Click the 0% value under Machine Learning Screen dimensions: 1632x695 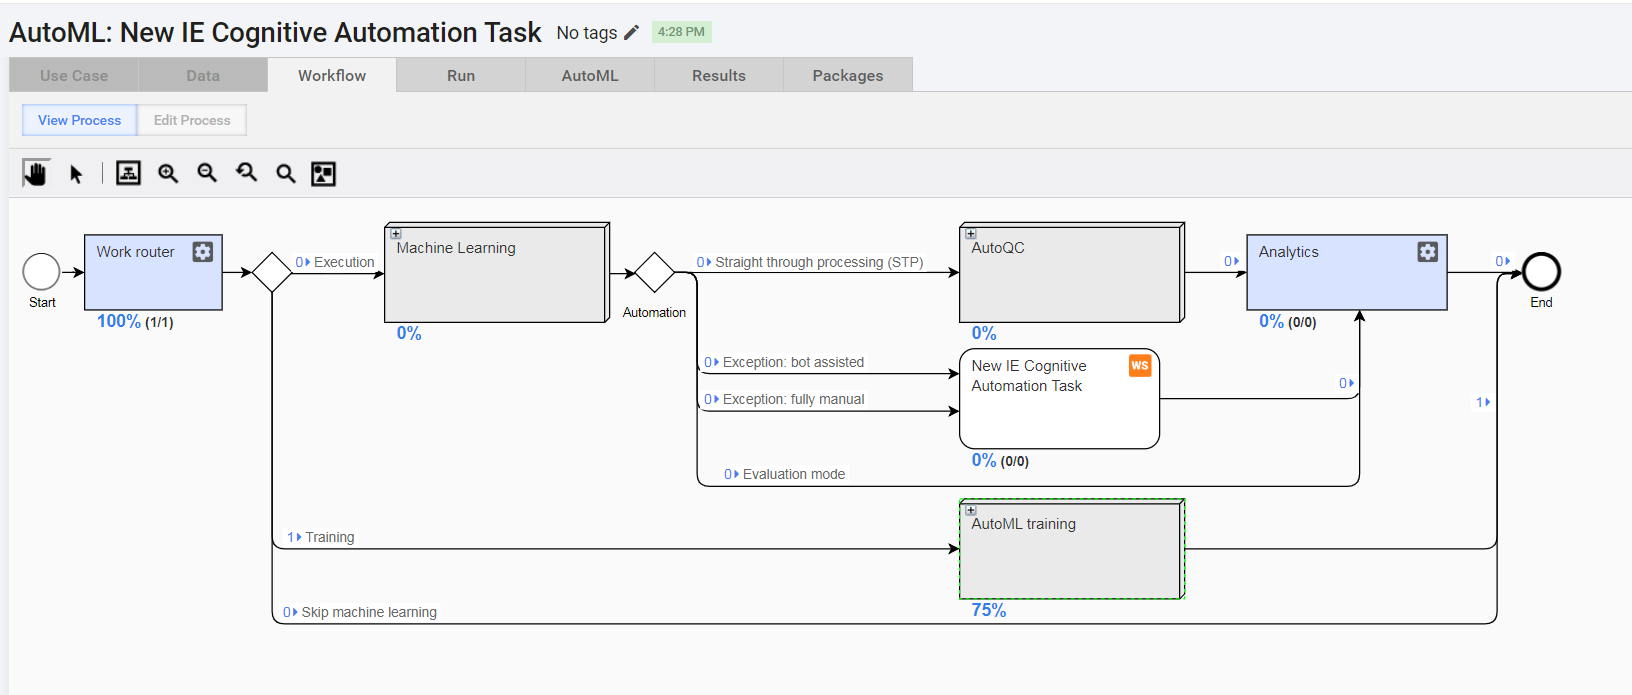[x=409, y=333]
